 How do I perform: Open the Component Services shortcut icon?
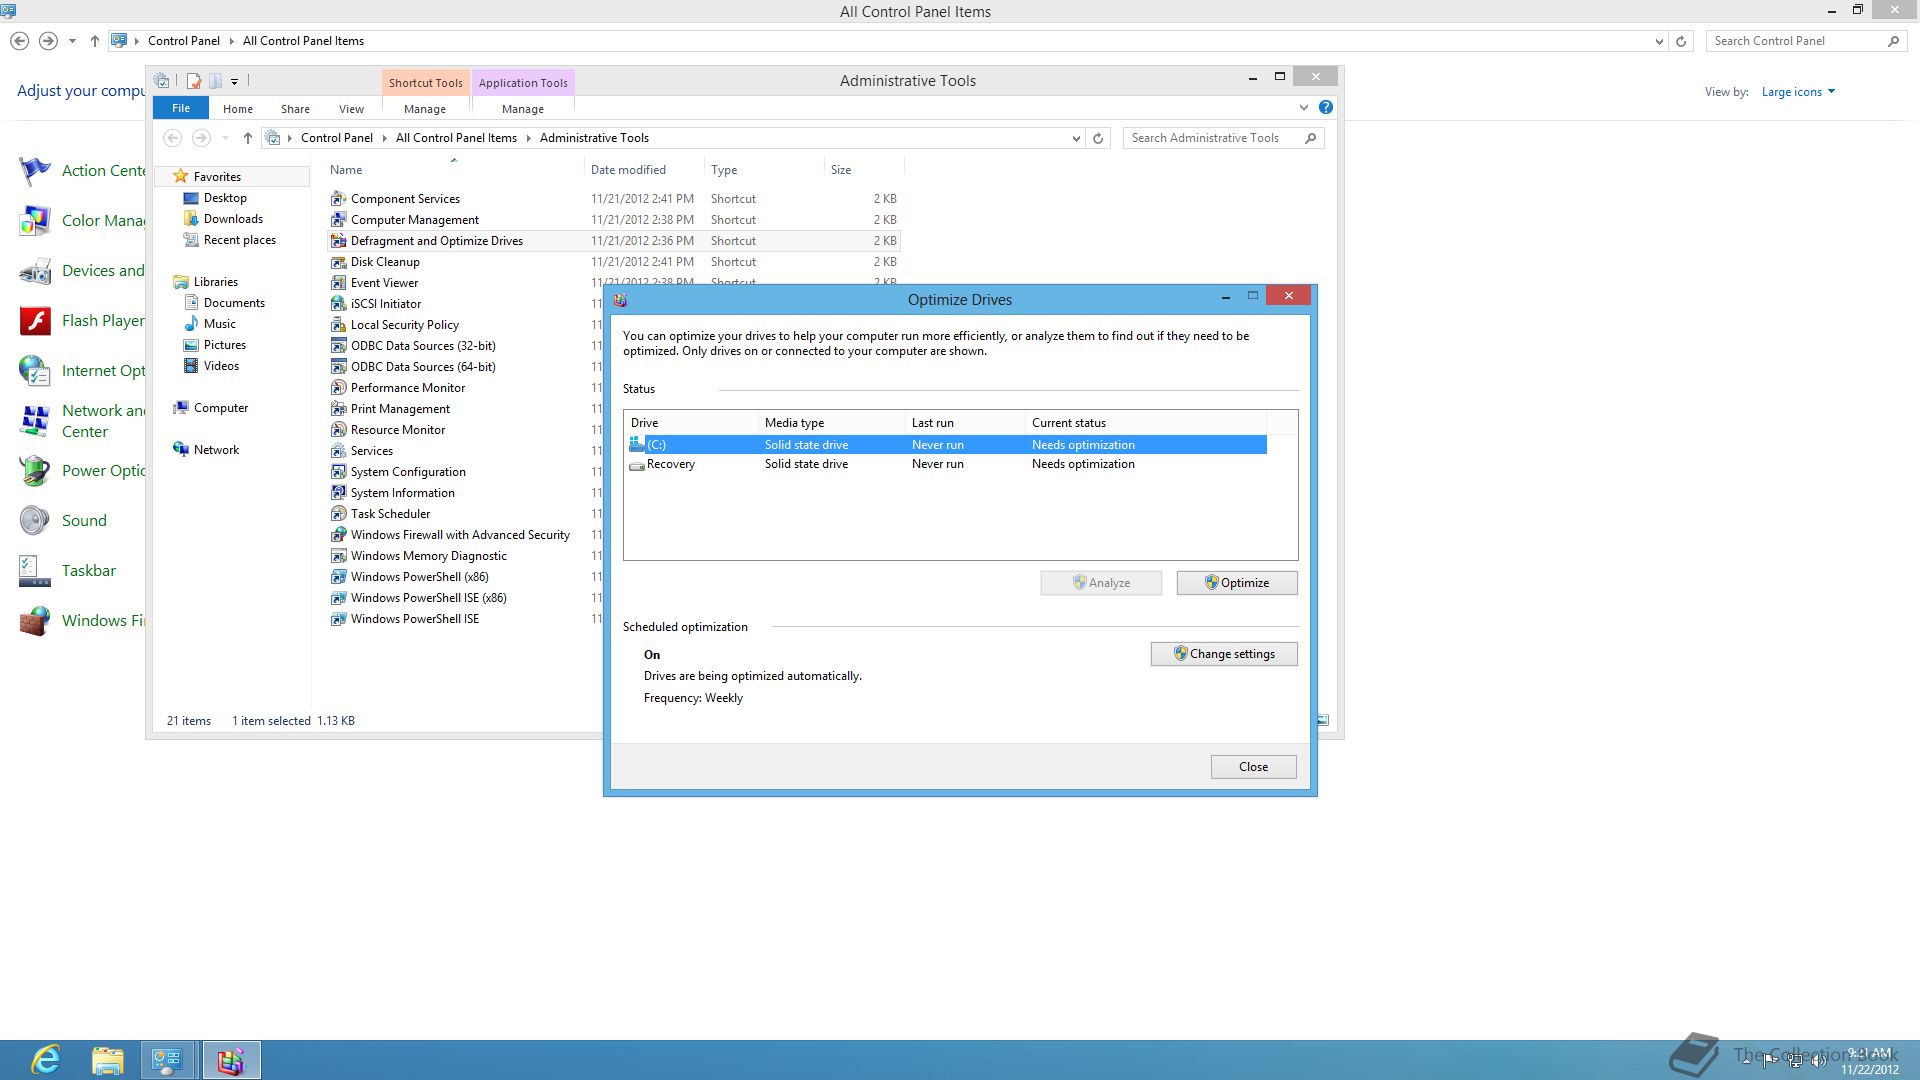[339, 199]
